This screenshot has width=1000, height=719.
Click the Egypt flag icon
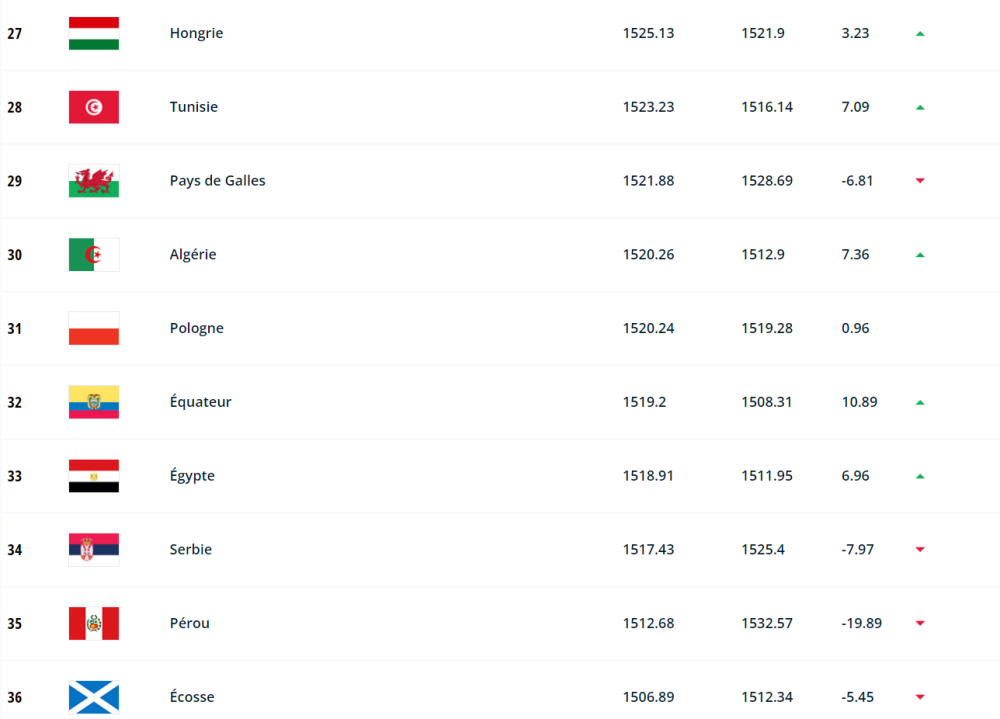pos(93,476)
